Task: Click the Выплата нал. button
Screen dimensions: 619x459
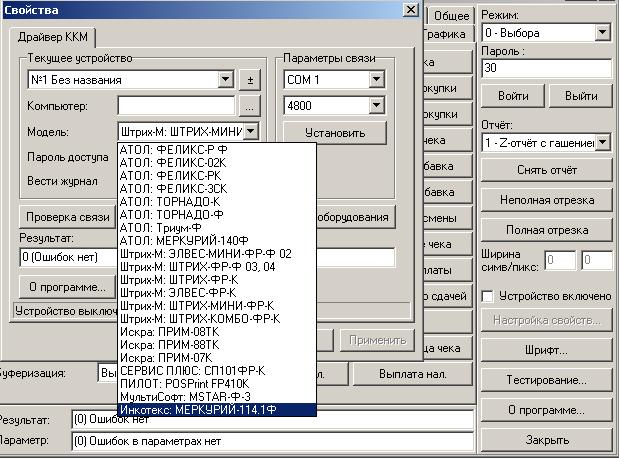Action: [413, 374]
